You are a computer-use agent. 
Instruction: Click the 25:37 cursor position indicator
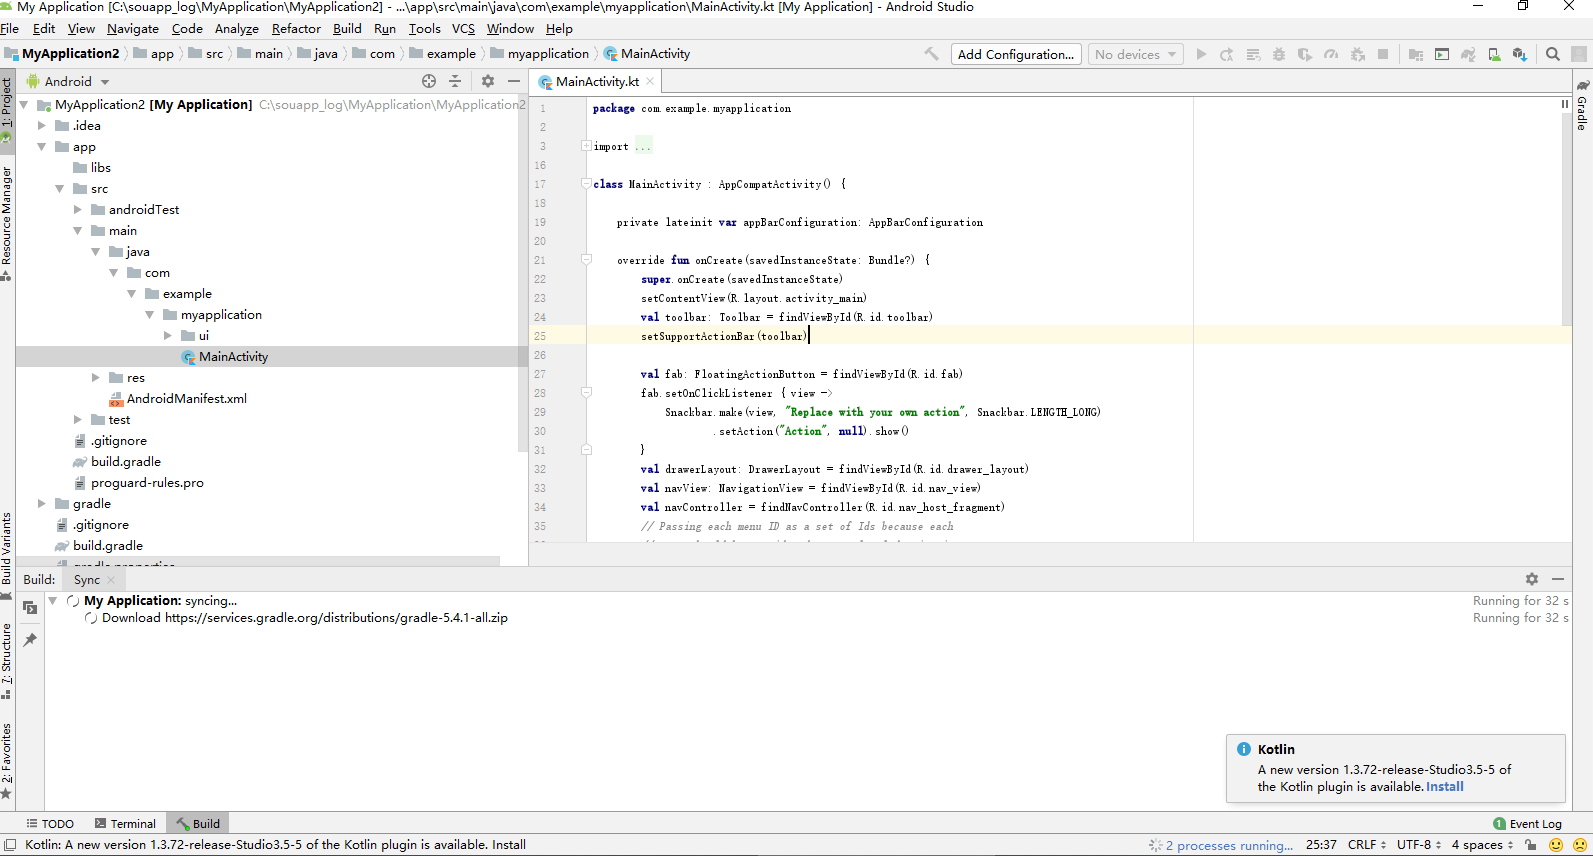pyautogui.click(x=1321, y=845)
